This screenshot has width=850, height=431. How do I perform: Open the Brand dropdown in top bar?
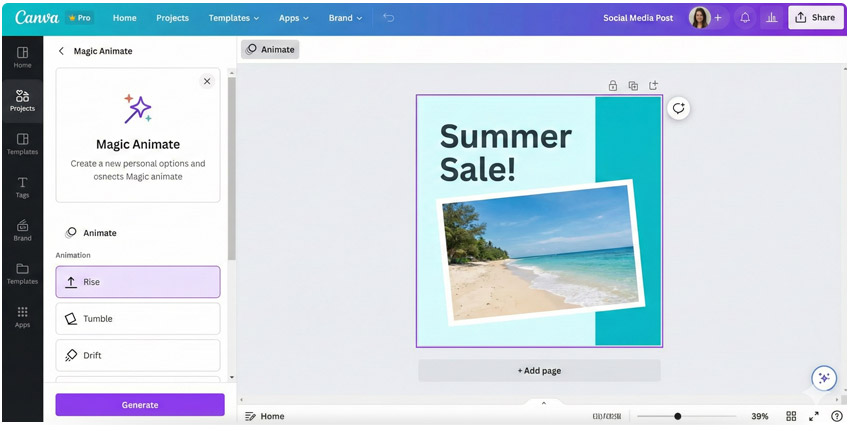pyautogui.click(x=346, y=18)
